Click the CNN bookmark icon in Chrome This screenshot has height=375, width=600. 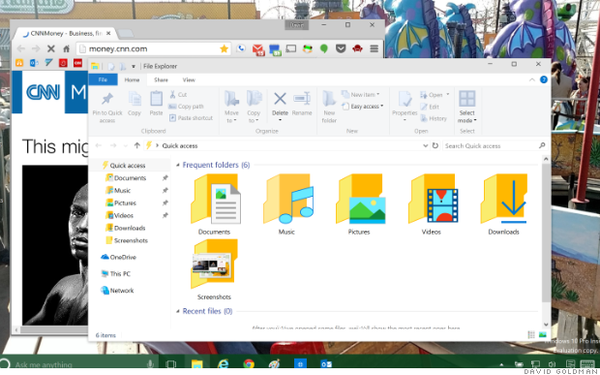(78, 63)
